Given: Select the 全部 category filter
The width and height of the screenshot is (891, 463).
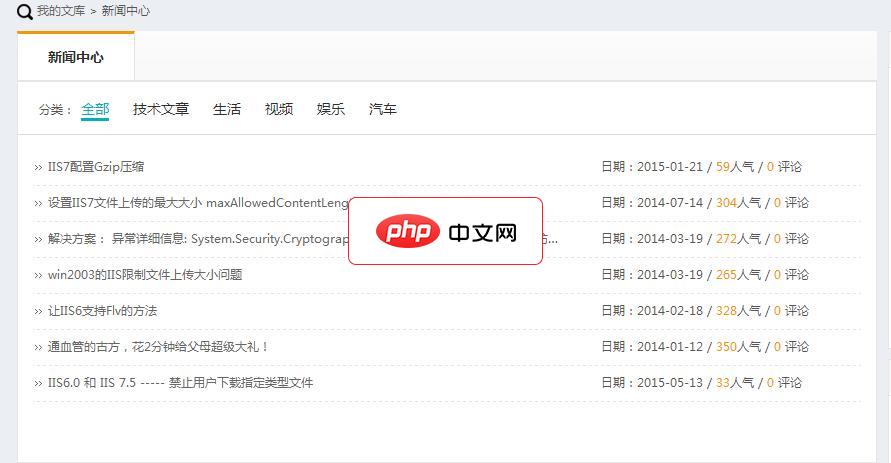Looking at the screenshot, I should pyautogui.click(x=95, y=109).
